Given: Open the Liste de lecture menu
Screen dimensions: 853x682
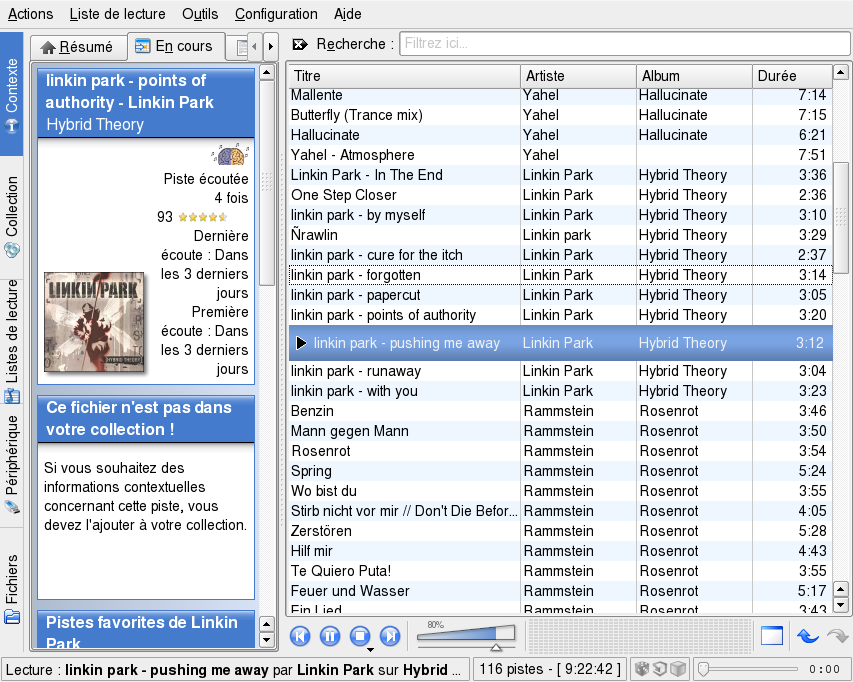Looking at the screenshot, I should pos(118,14).
